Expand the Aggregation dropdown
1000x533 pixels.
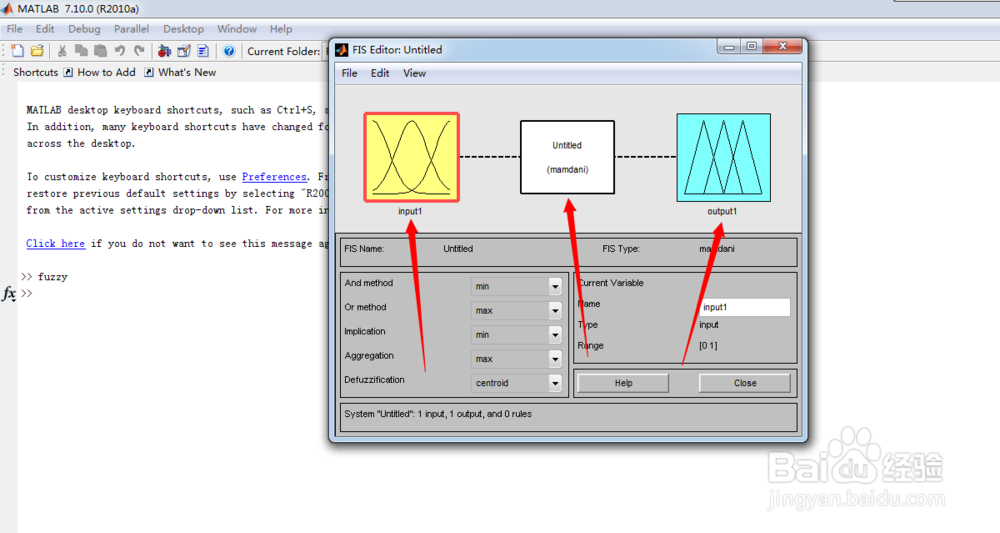[555, 359]
